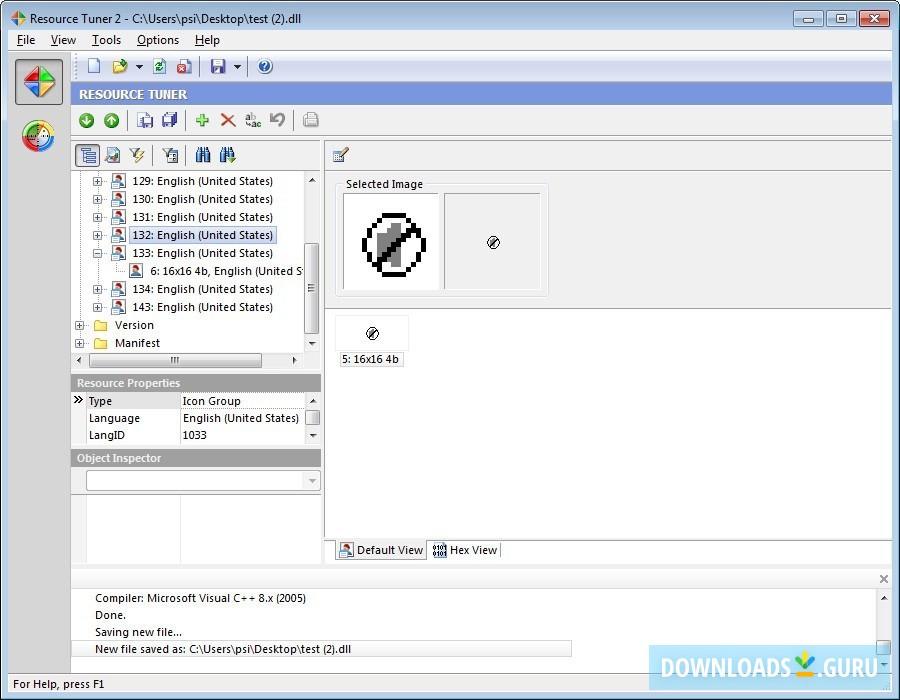This screenshot has width=900, height=700.
Task: Click the Save all resources icon
Action: pos(170,120)
